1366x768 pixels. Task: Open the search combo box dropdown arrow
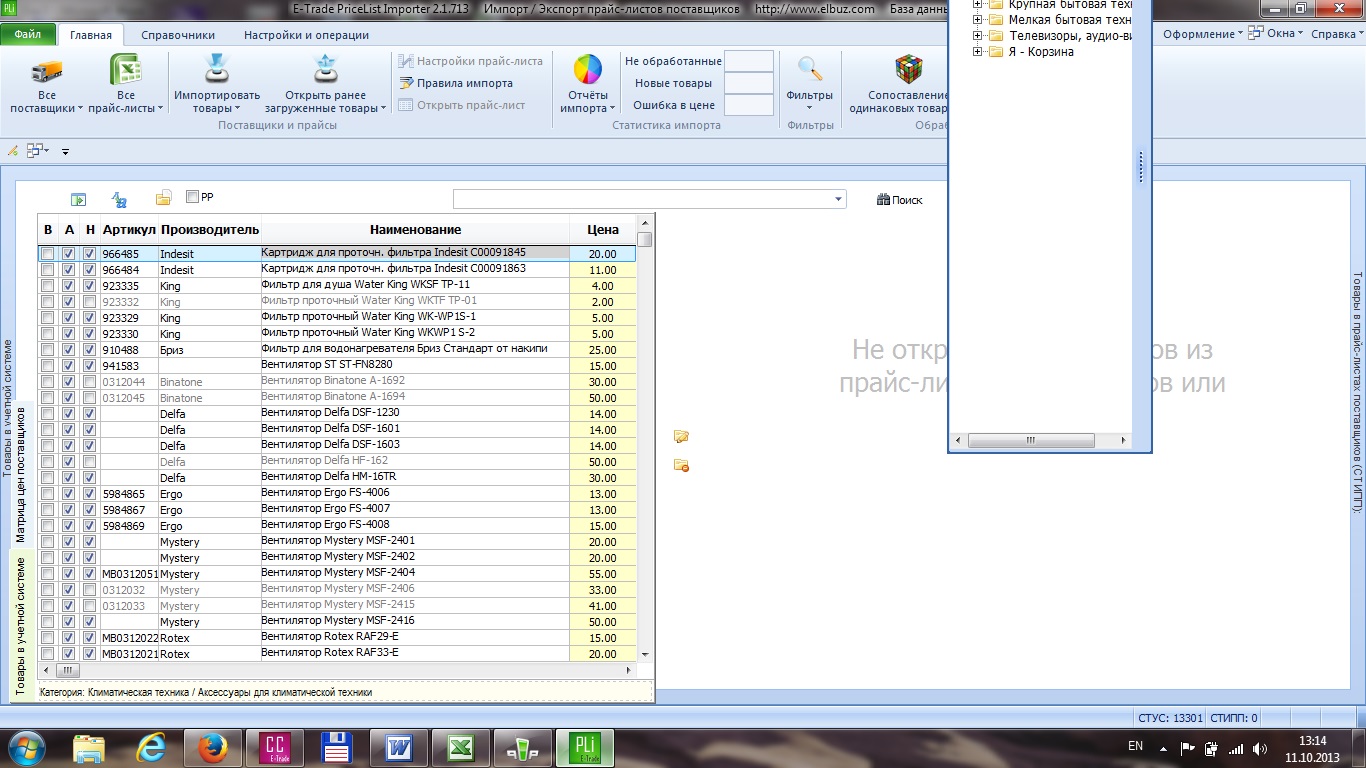[838, 200]
